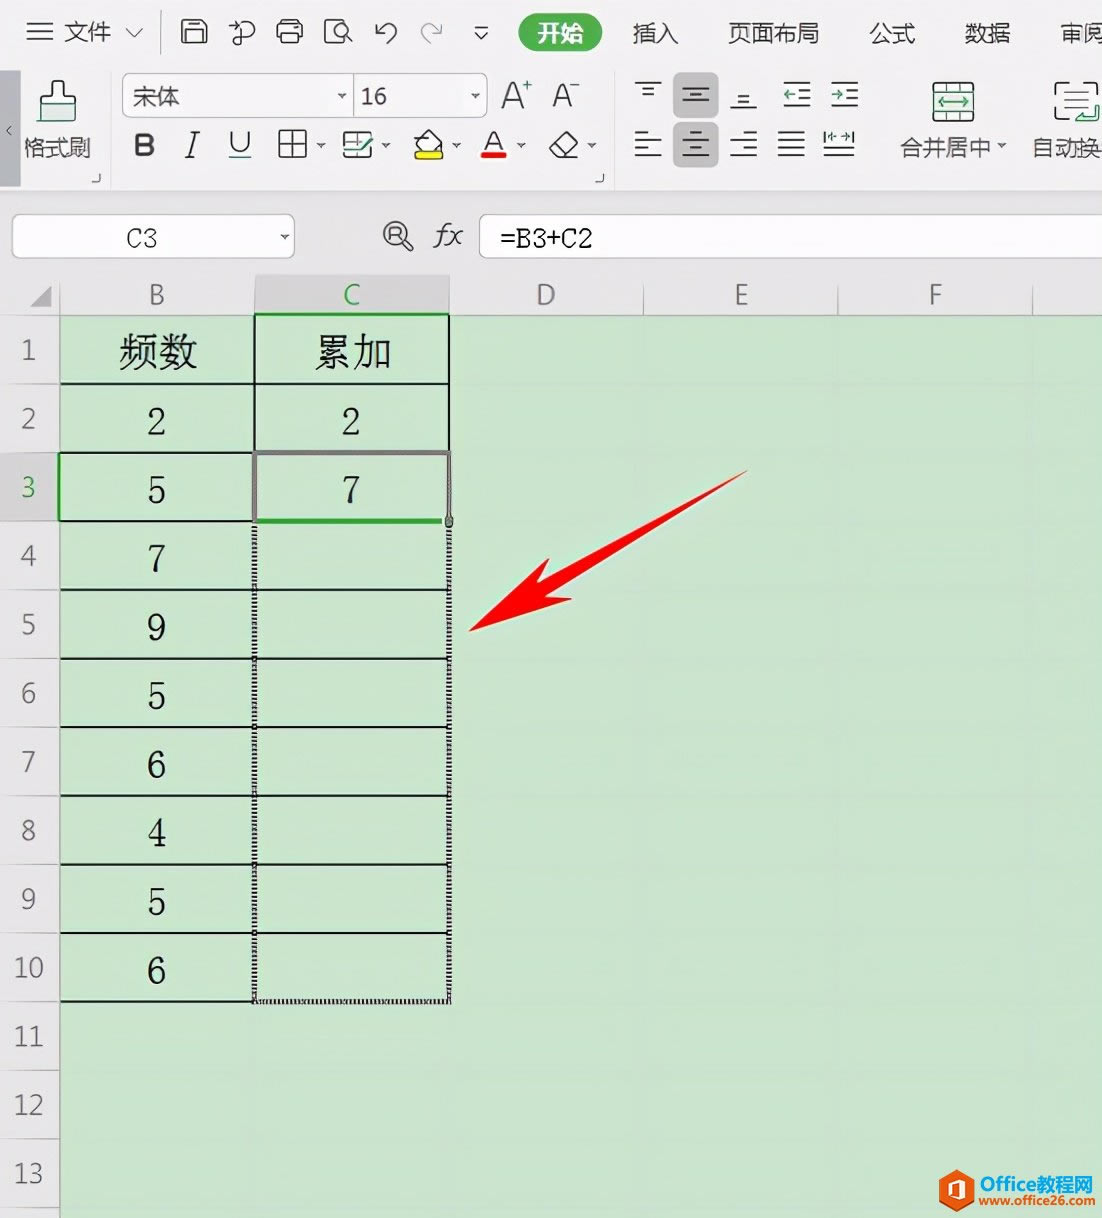Expand the borders dropdown arrow
This screenshot has height=1218, width=1102.
321,146
